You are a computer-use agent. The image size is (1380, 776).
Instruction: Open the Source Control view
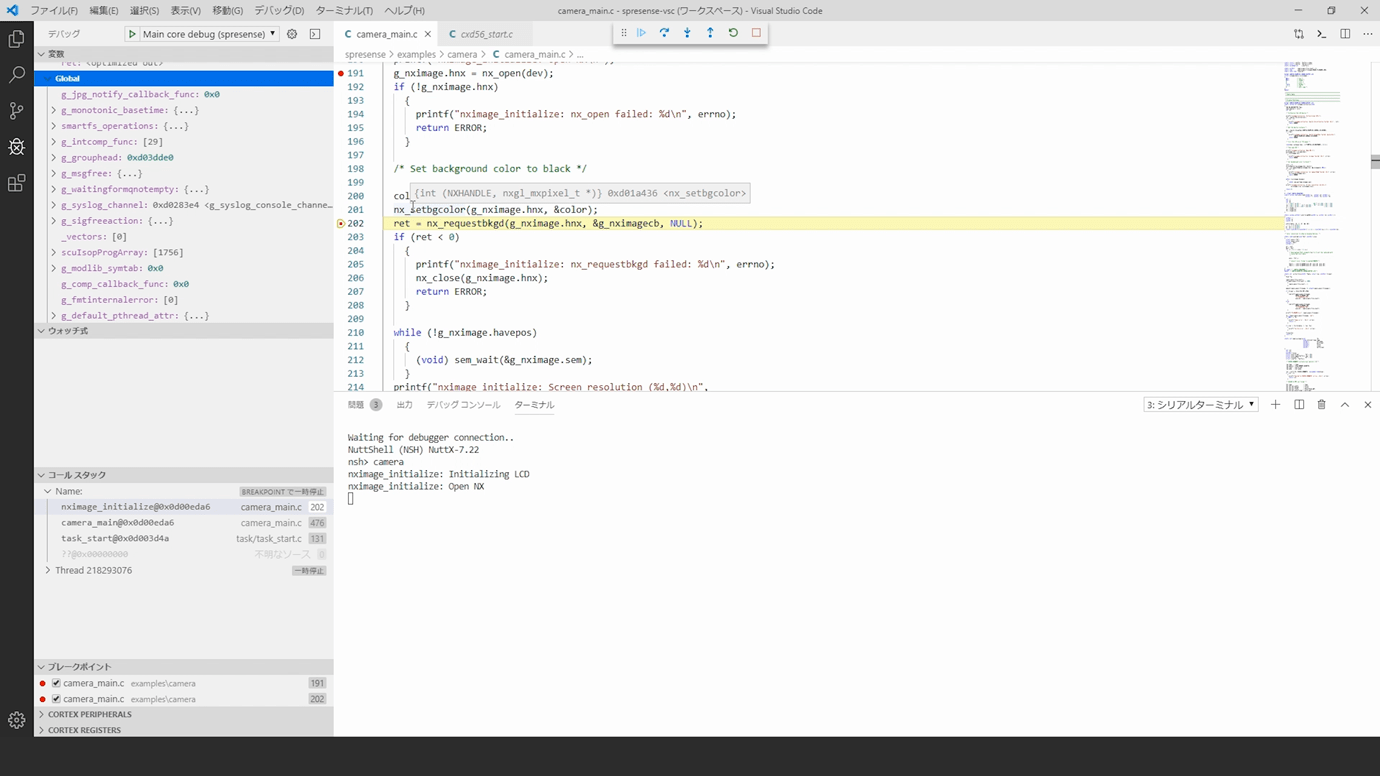[x=16, y=111]
